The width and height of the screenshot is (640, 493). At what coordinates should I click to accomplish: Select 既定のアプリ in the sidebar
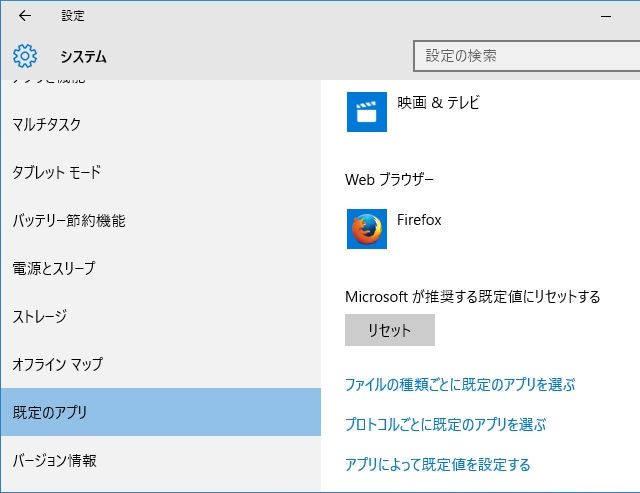pos(160,412)
